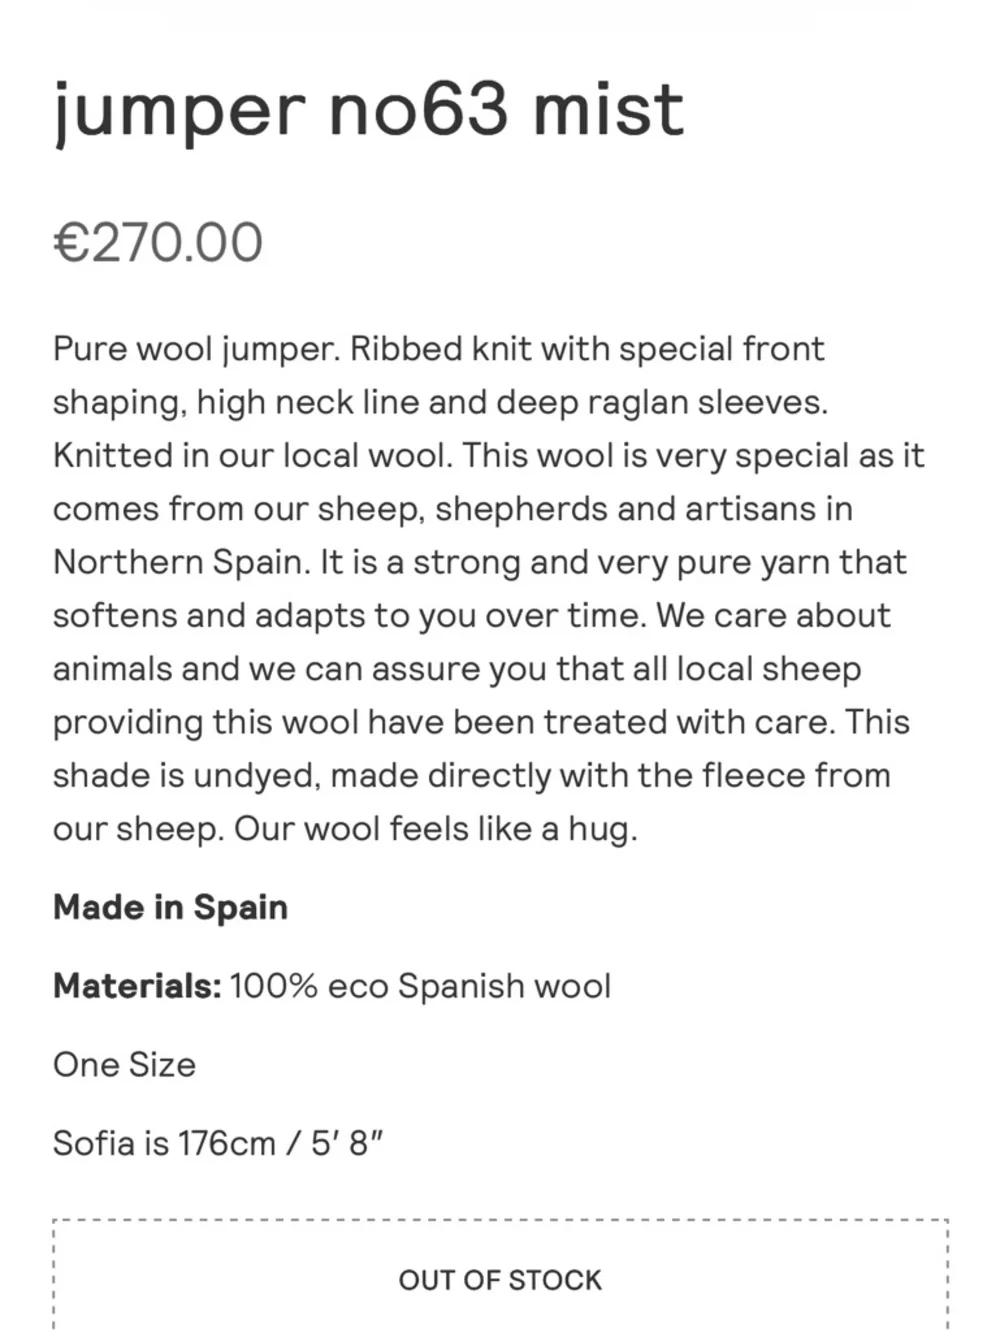The height and width of the screenshot is (1333, 1000).
Task: Click the phrase 'Knitted in our local wool'
Action: [x=253, y=455]
